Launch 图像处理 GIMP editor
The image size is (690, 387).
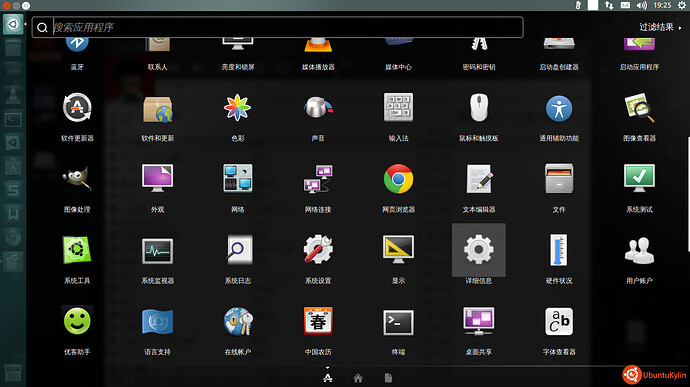77,178
